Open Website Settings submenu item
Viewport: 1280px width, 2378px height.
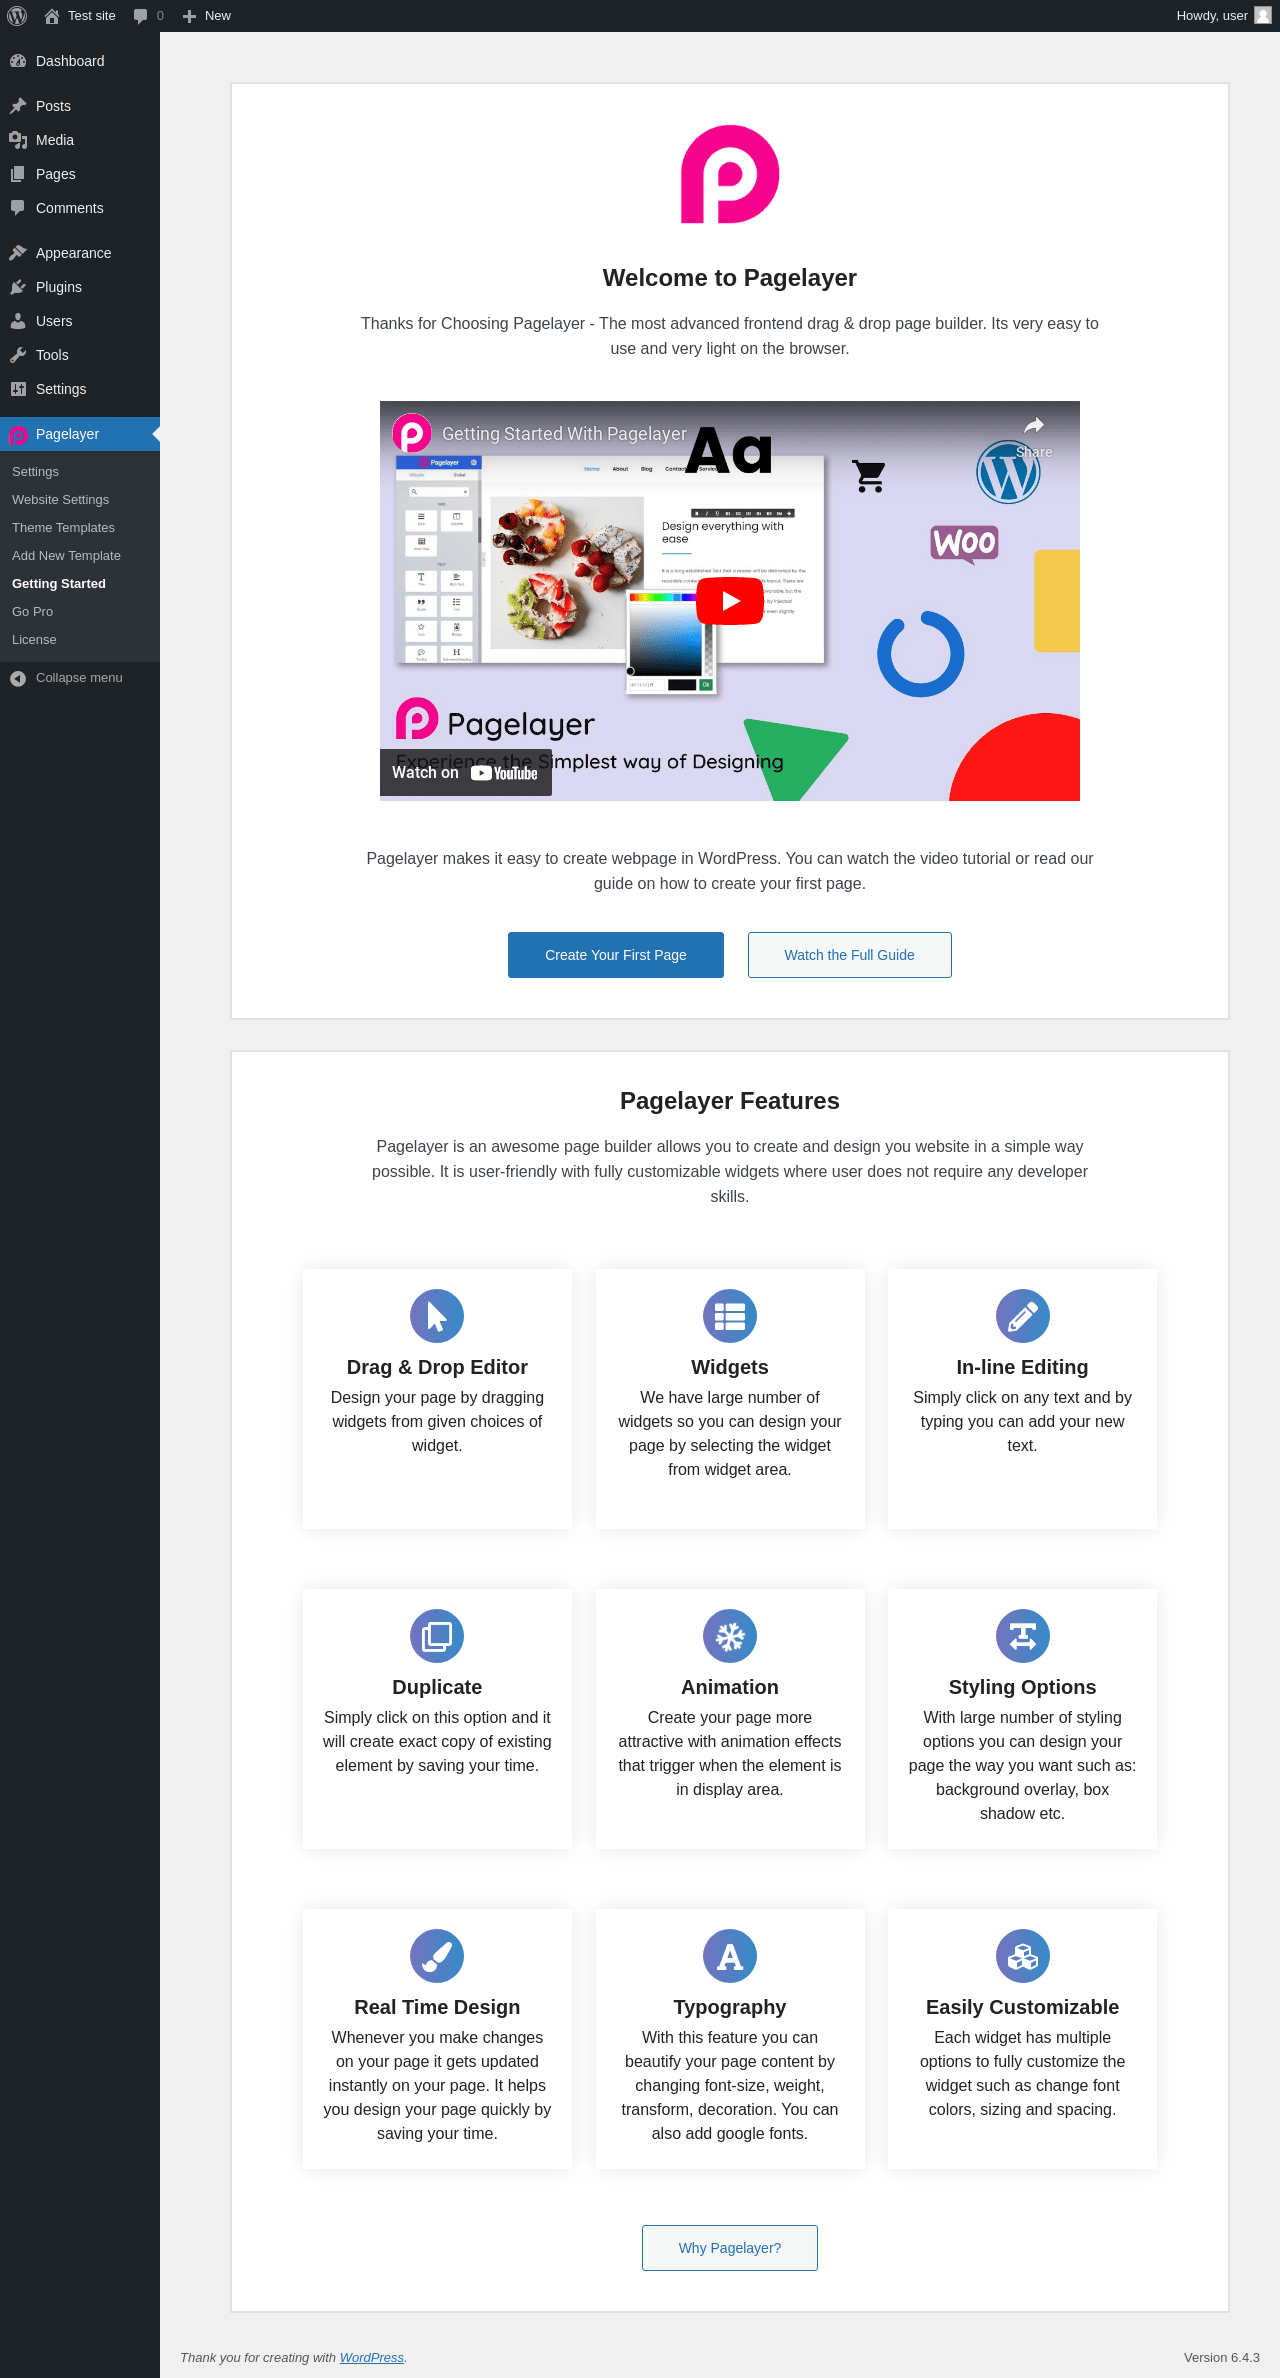click(x=80, y=500)
